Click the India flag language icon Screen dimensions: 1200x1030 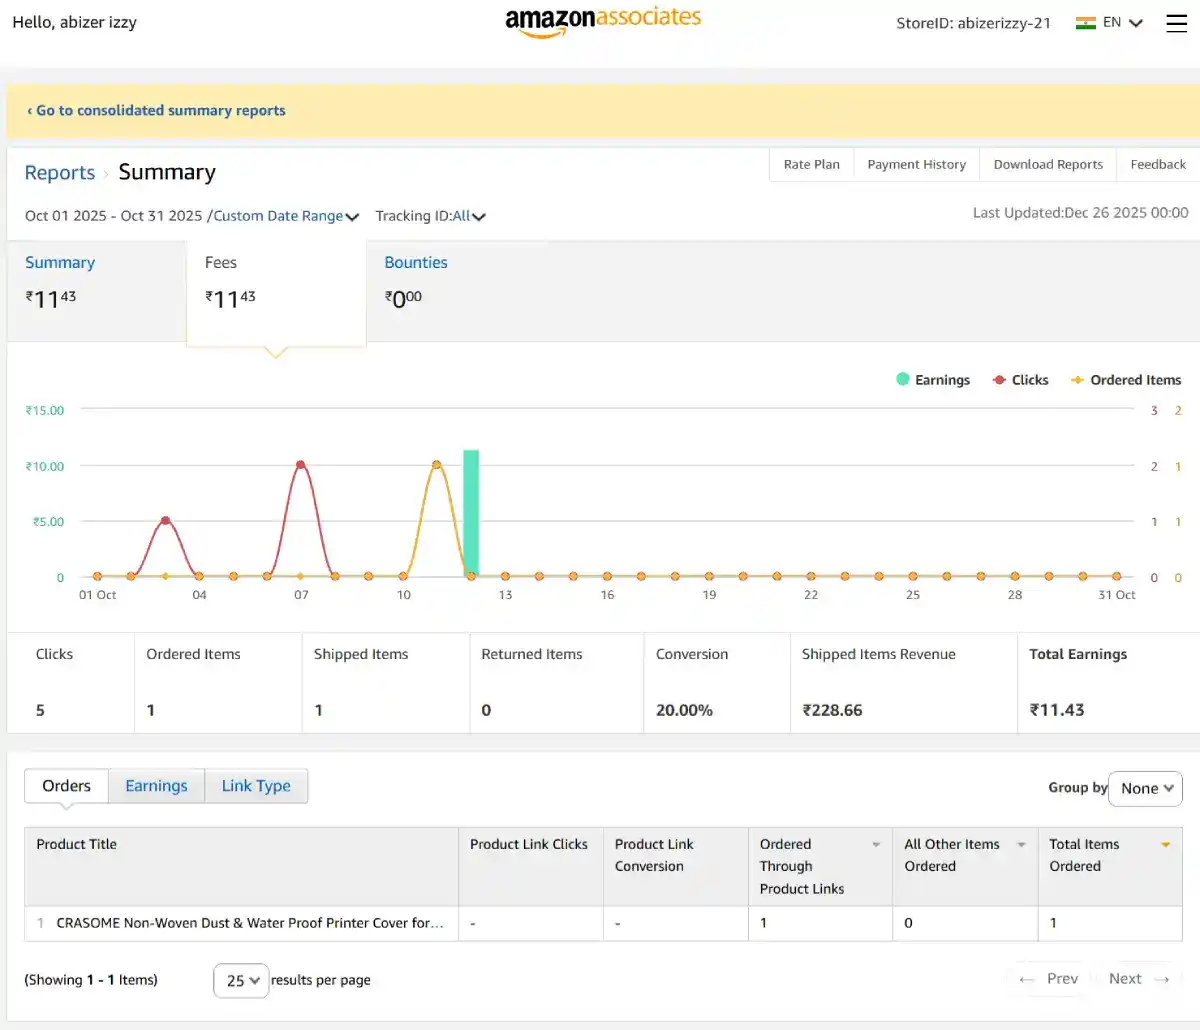pos(1084,21)
